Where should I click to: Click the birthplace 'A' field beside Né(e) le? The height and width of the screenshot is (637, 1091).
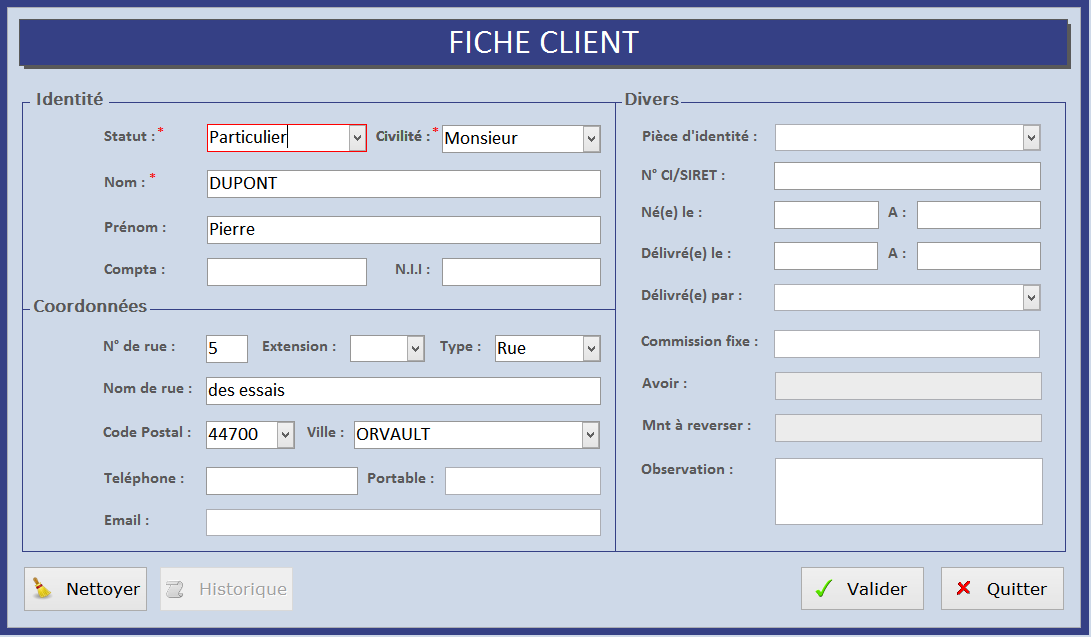coord(979,215)
